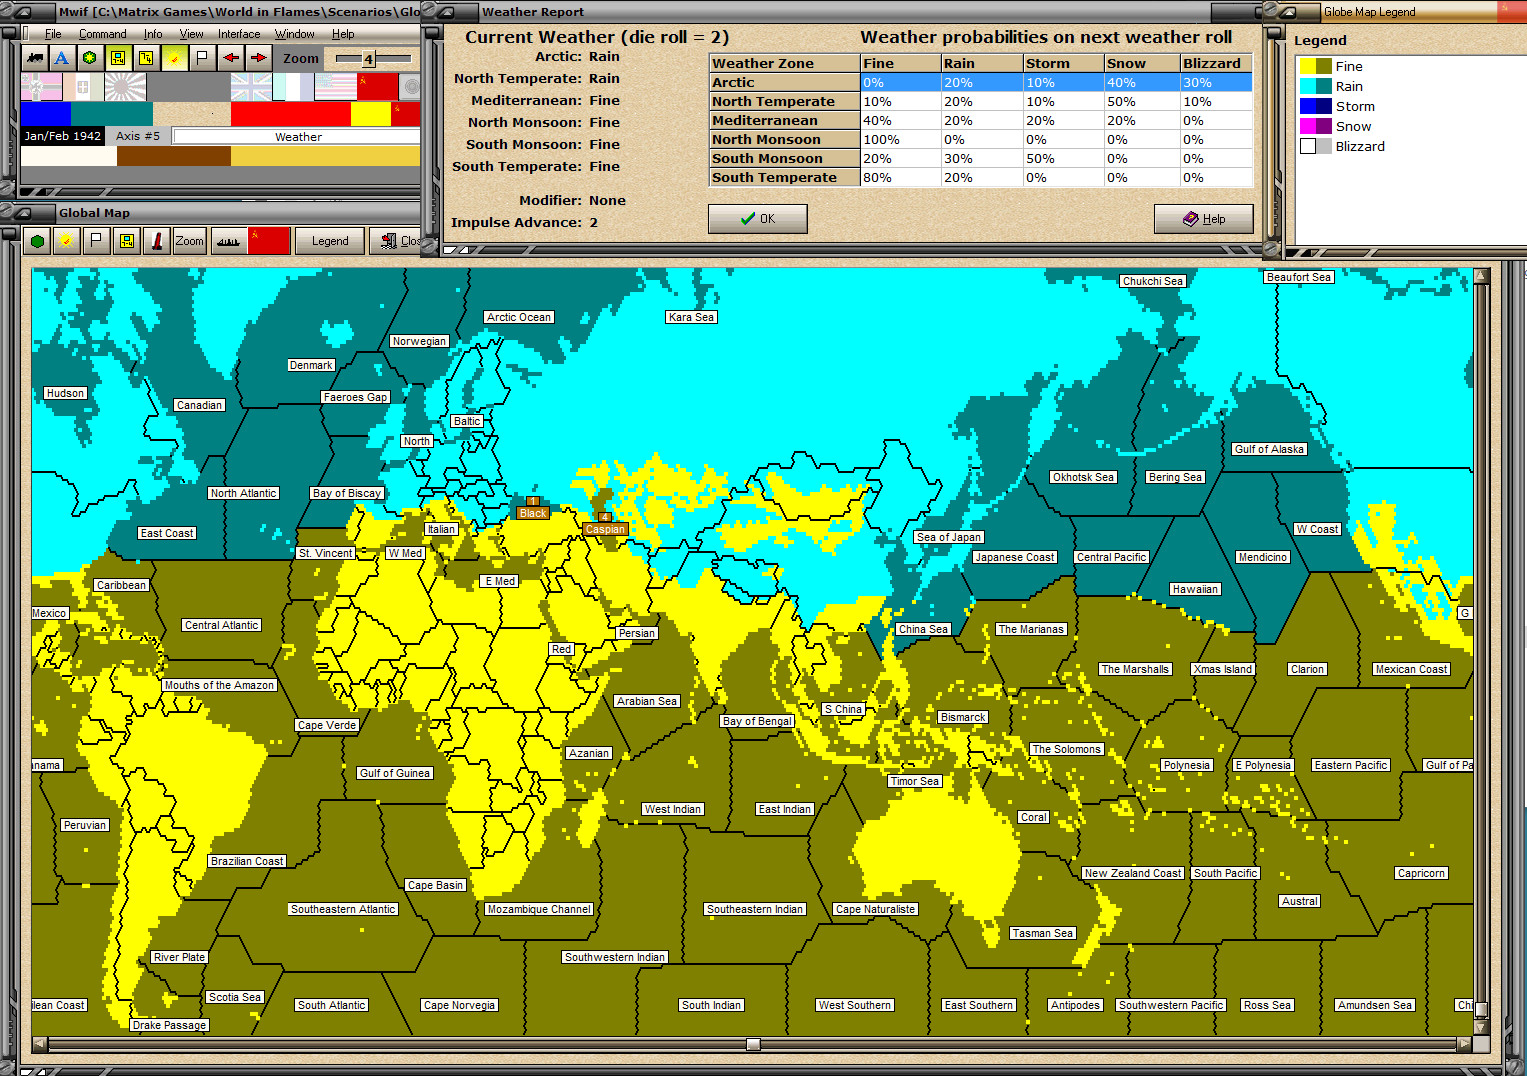Viewport: 1527px width, 1076px height.
Task: Click the Help button in Weather Report
Action: pyautogui.click(x=1204, y=219)
